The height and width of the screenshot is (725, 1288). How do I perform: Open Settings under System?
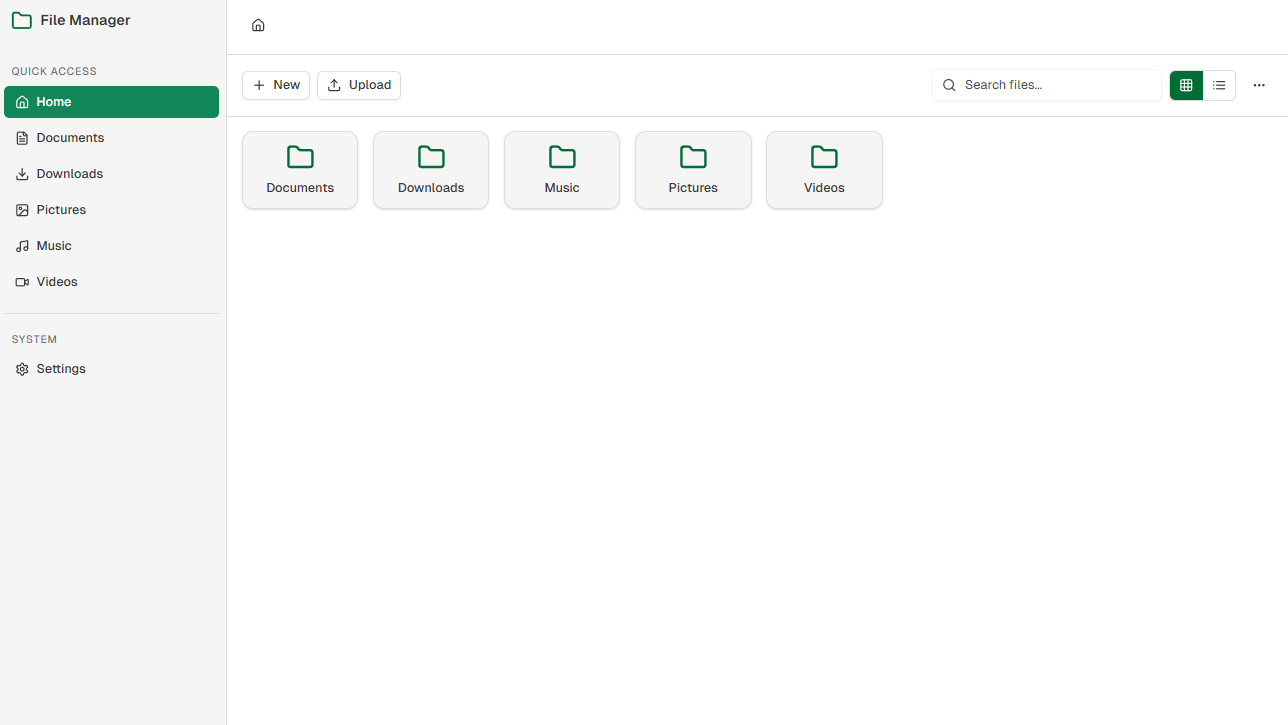tap(61, 369)
